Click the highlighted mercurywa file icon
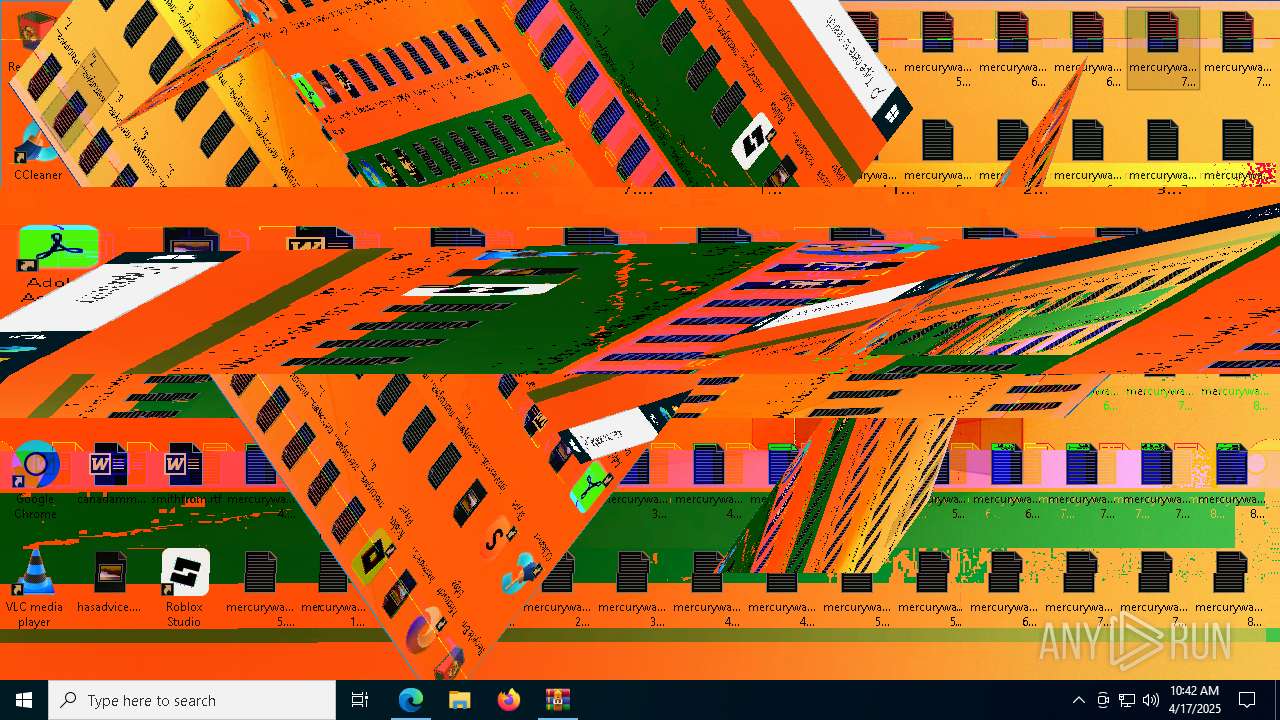 (x=1163, y=49)
